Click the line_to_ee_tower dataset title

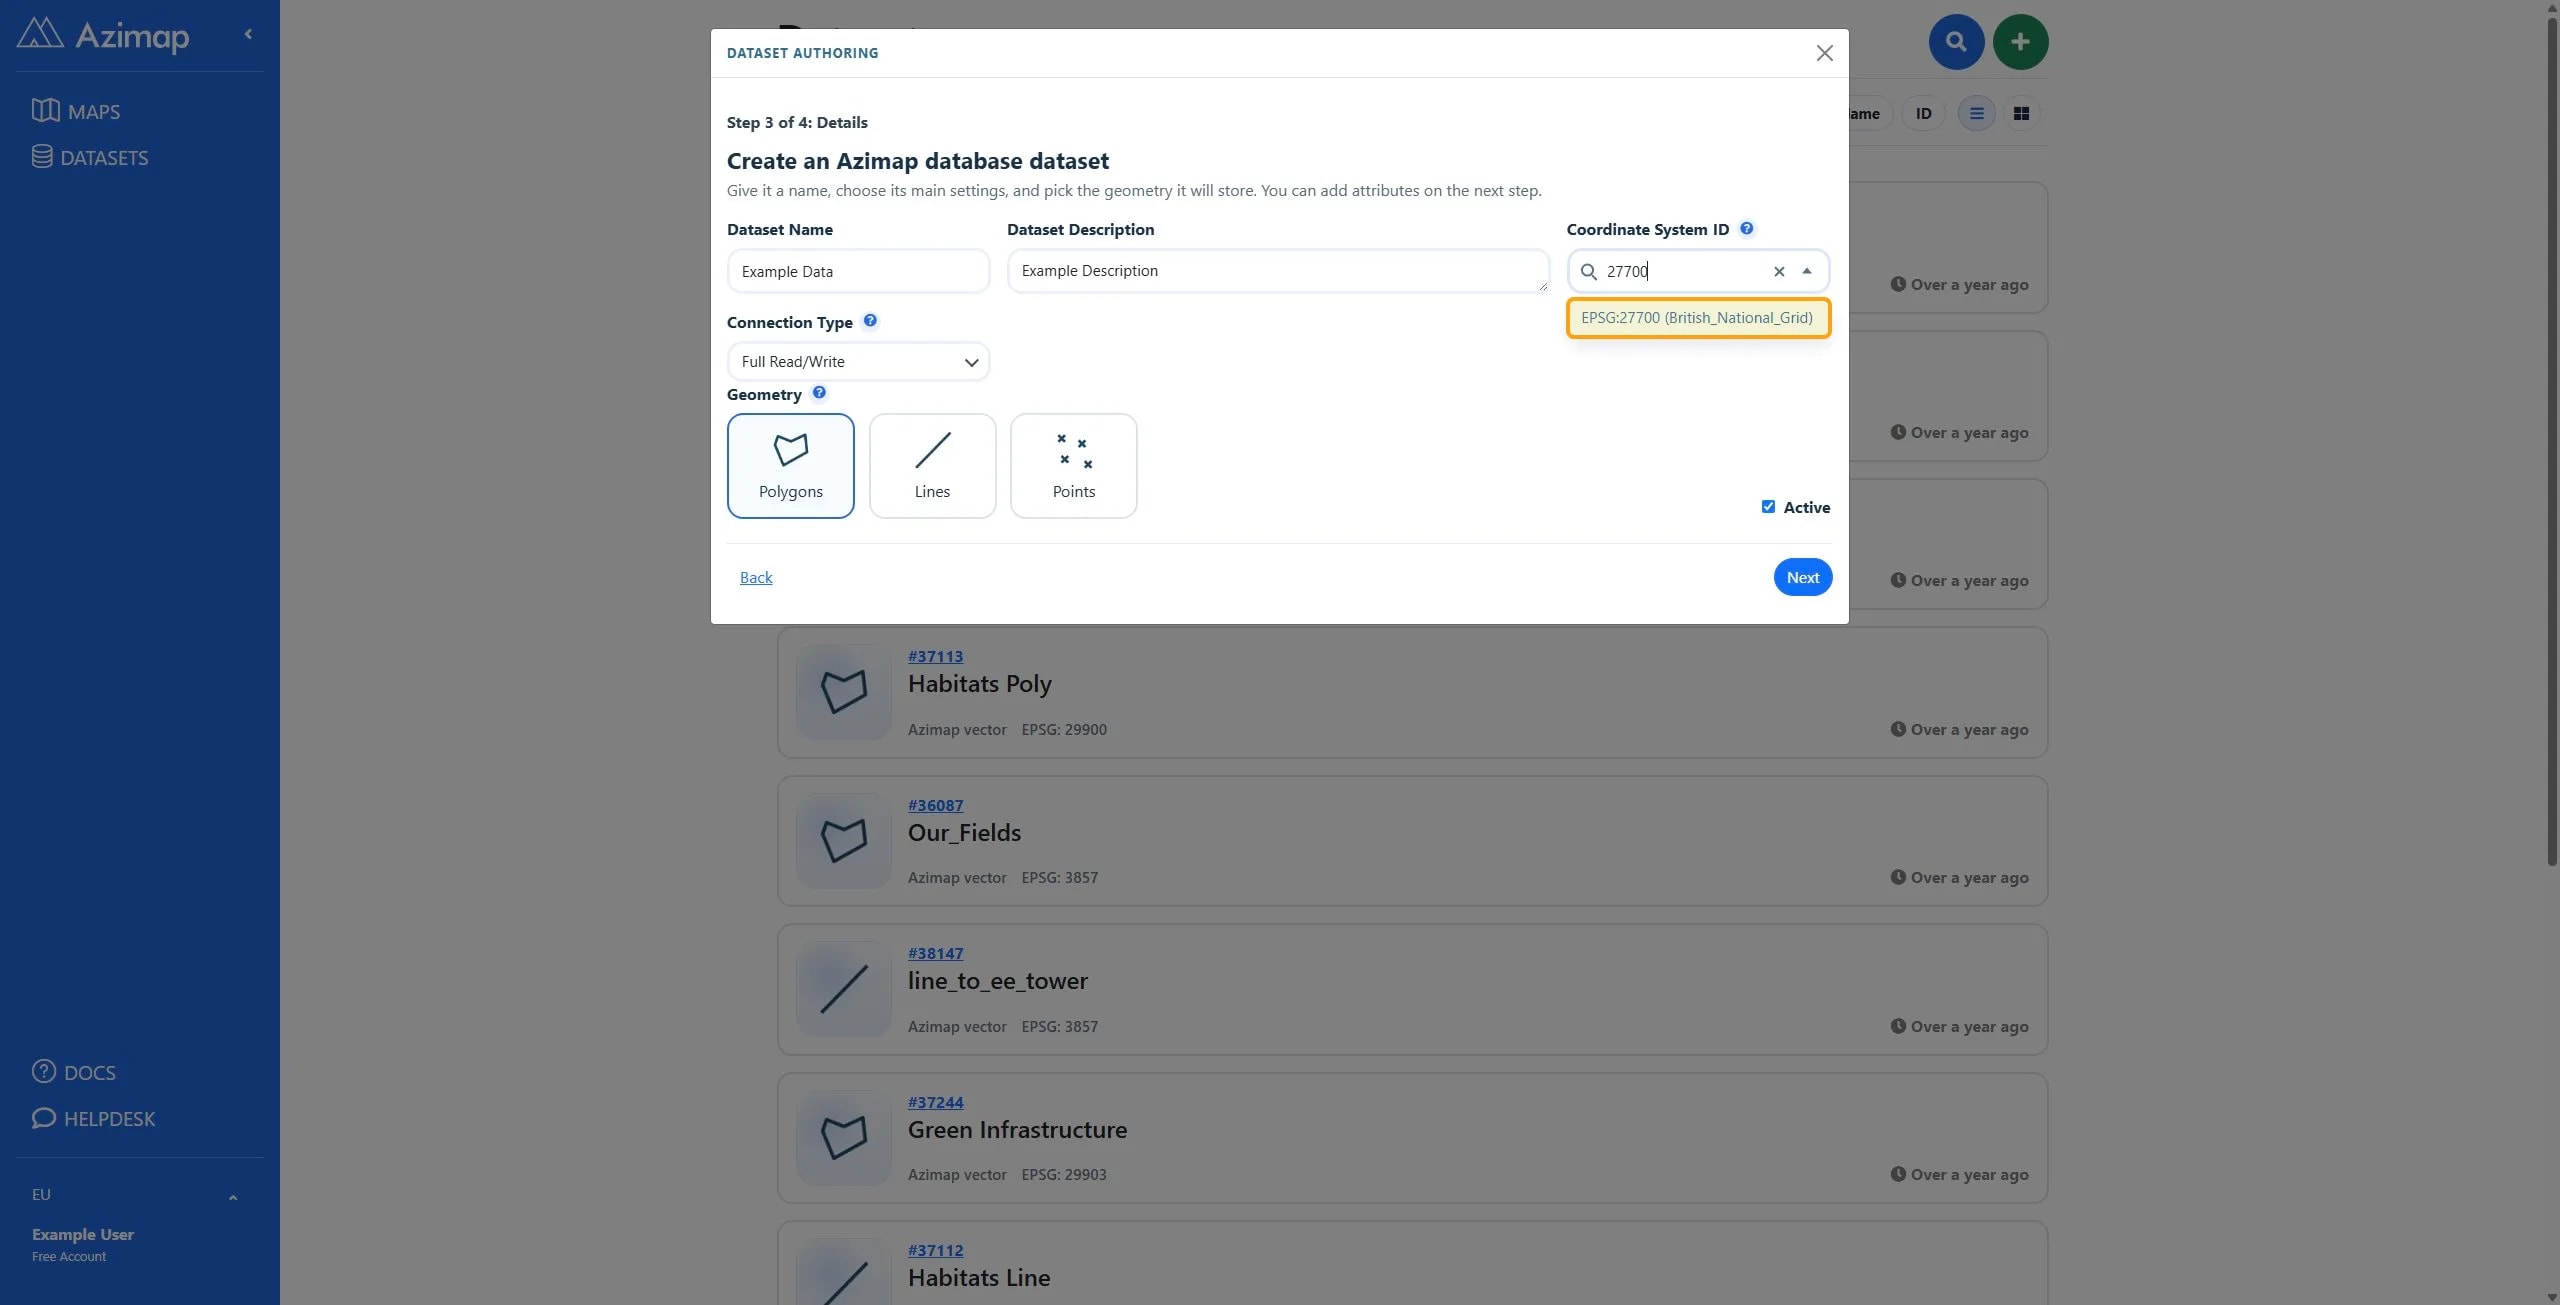pos(997,981)
